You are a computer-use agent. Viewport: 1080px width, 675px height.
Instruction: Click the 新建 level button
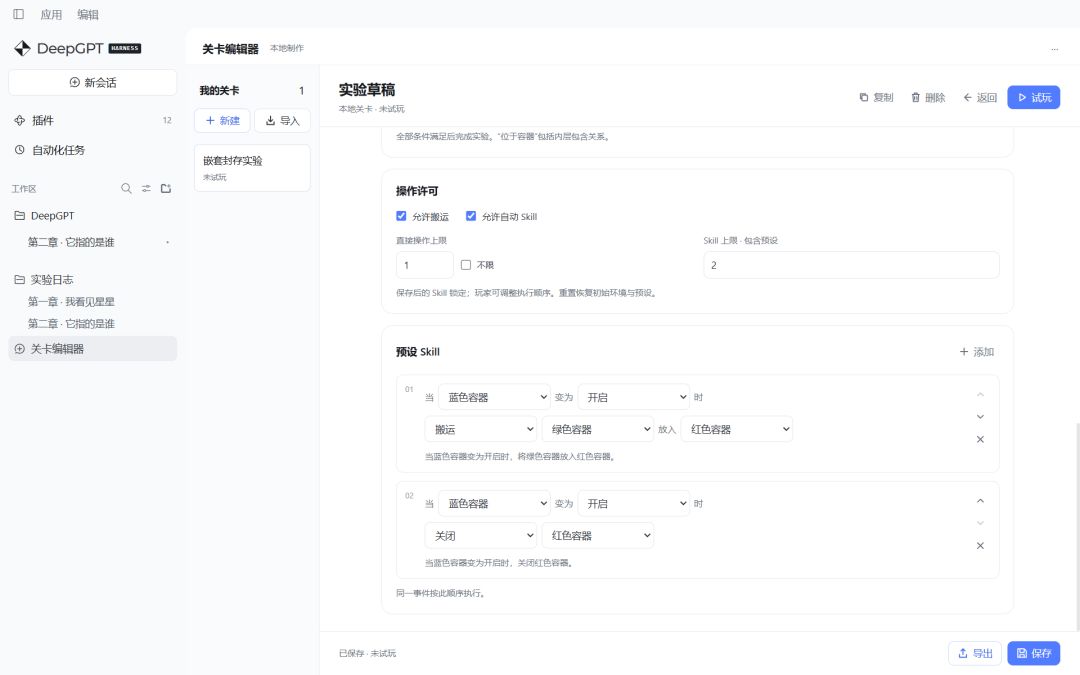click(x=222, y=121)
